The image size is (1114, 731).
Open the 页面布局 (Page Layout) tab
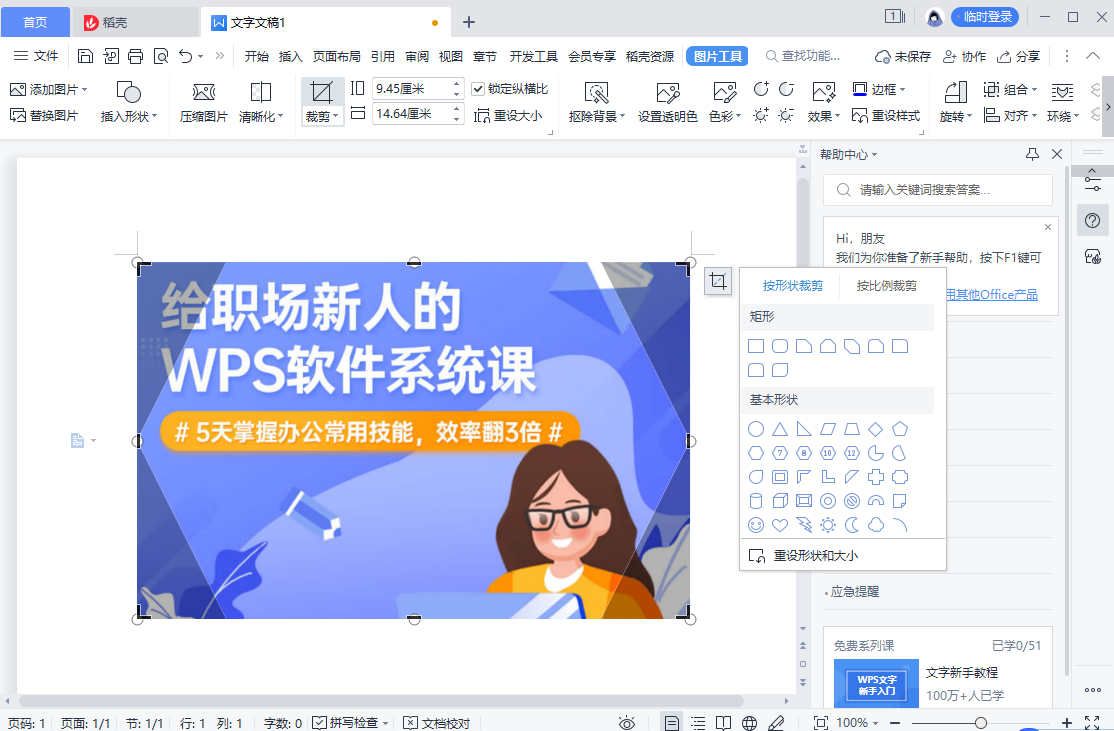[337, 56]
